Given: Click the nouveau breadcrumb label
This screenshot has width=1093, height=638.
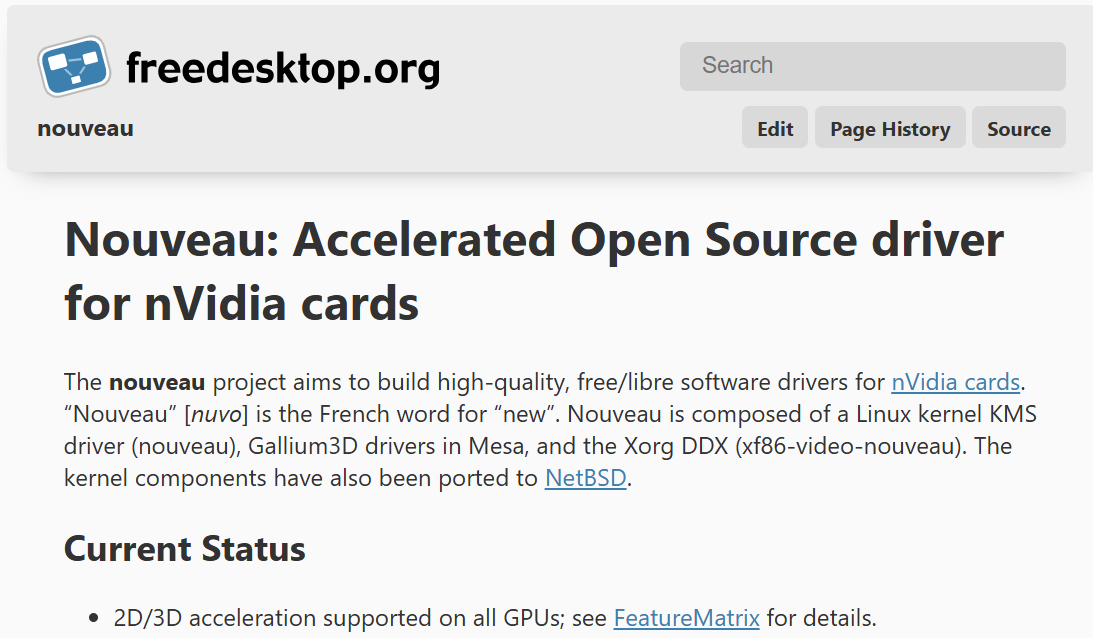Looking at the screenshot, I should pos(85,129).
